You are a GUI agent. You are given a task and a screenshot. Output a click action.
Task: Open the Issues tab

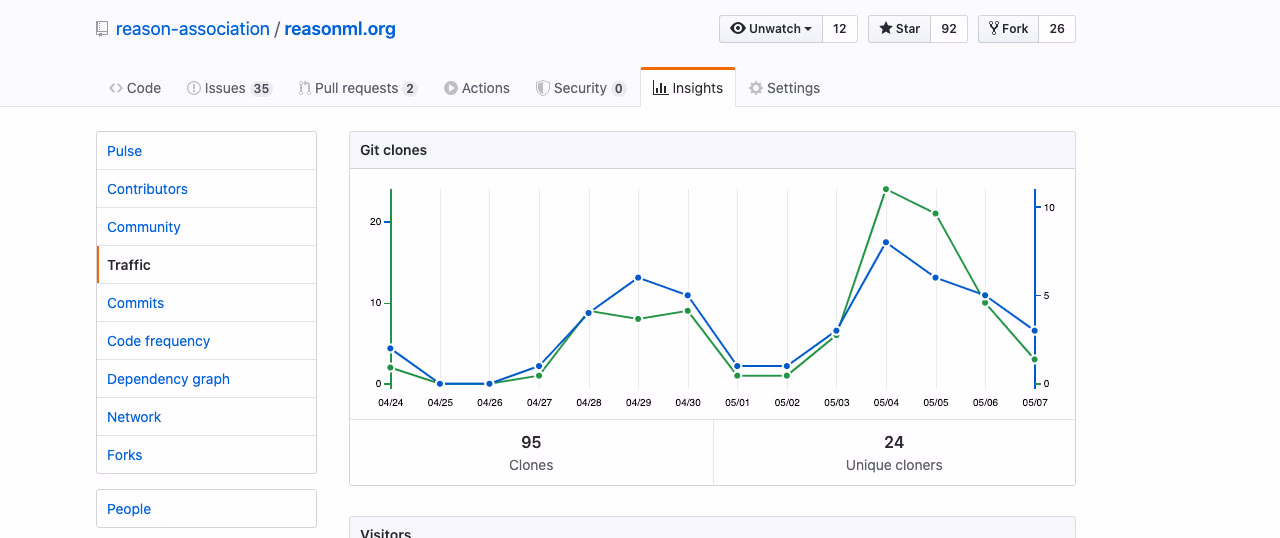[229, 88]
